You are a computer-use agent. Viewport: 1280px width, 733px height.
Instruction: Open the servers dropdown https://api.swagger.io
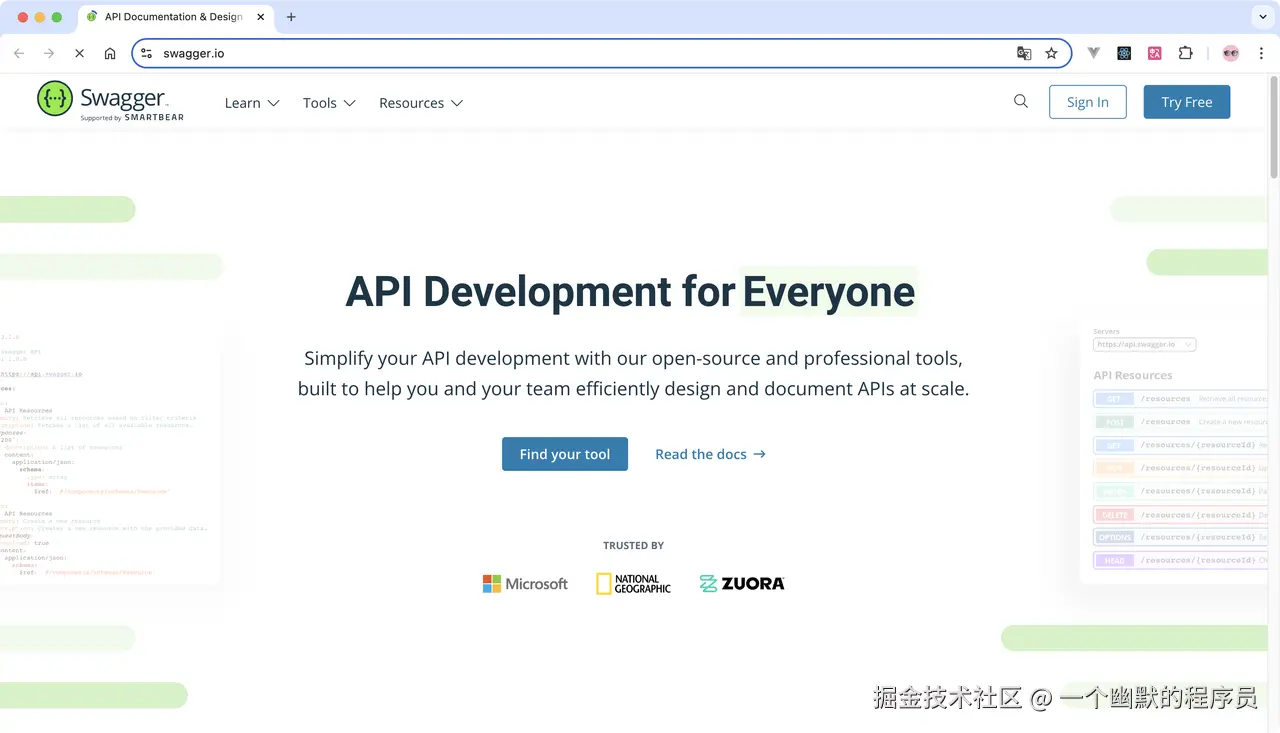click(x=1145, y=344)
